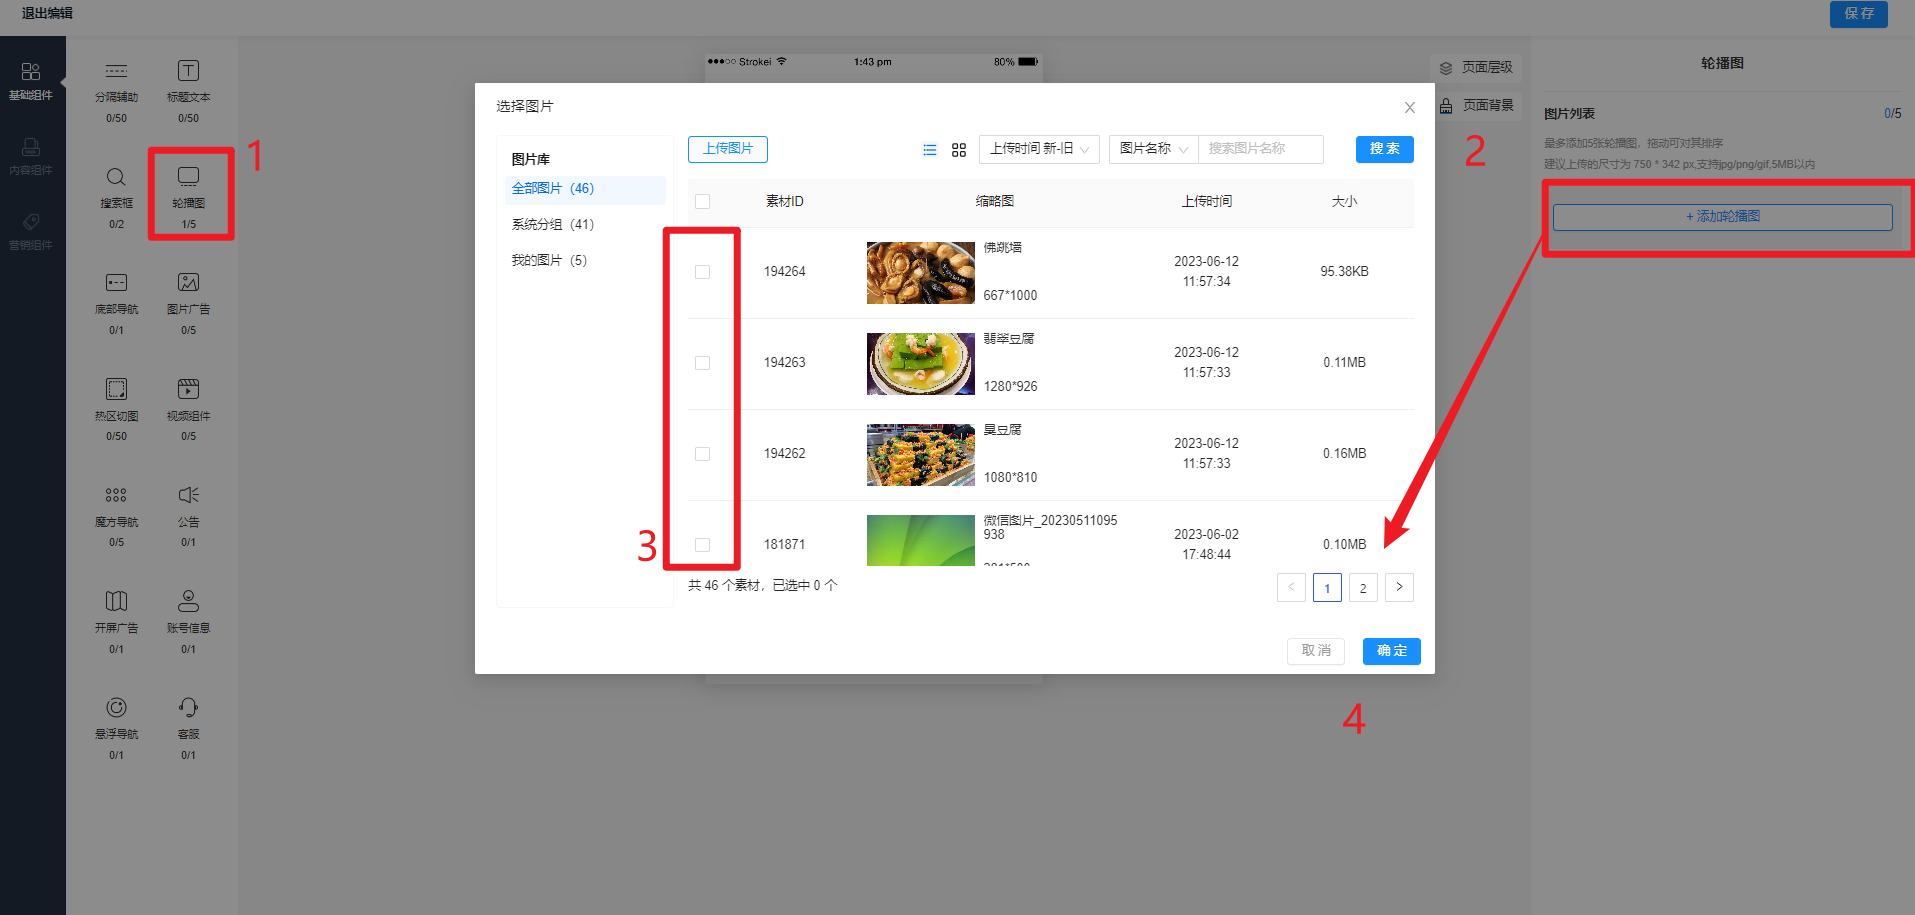Image resolution: width=1915 pixels, height=915 pixels.
Task: Open the 上传时间 新-旧 sort dropdown
Action: point(1039,149)
